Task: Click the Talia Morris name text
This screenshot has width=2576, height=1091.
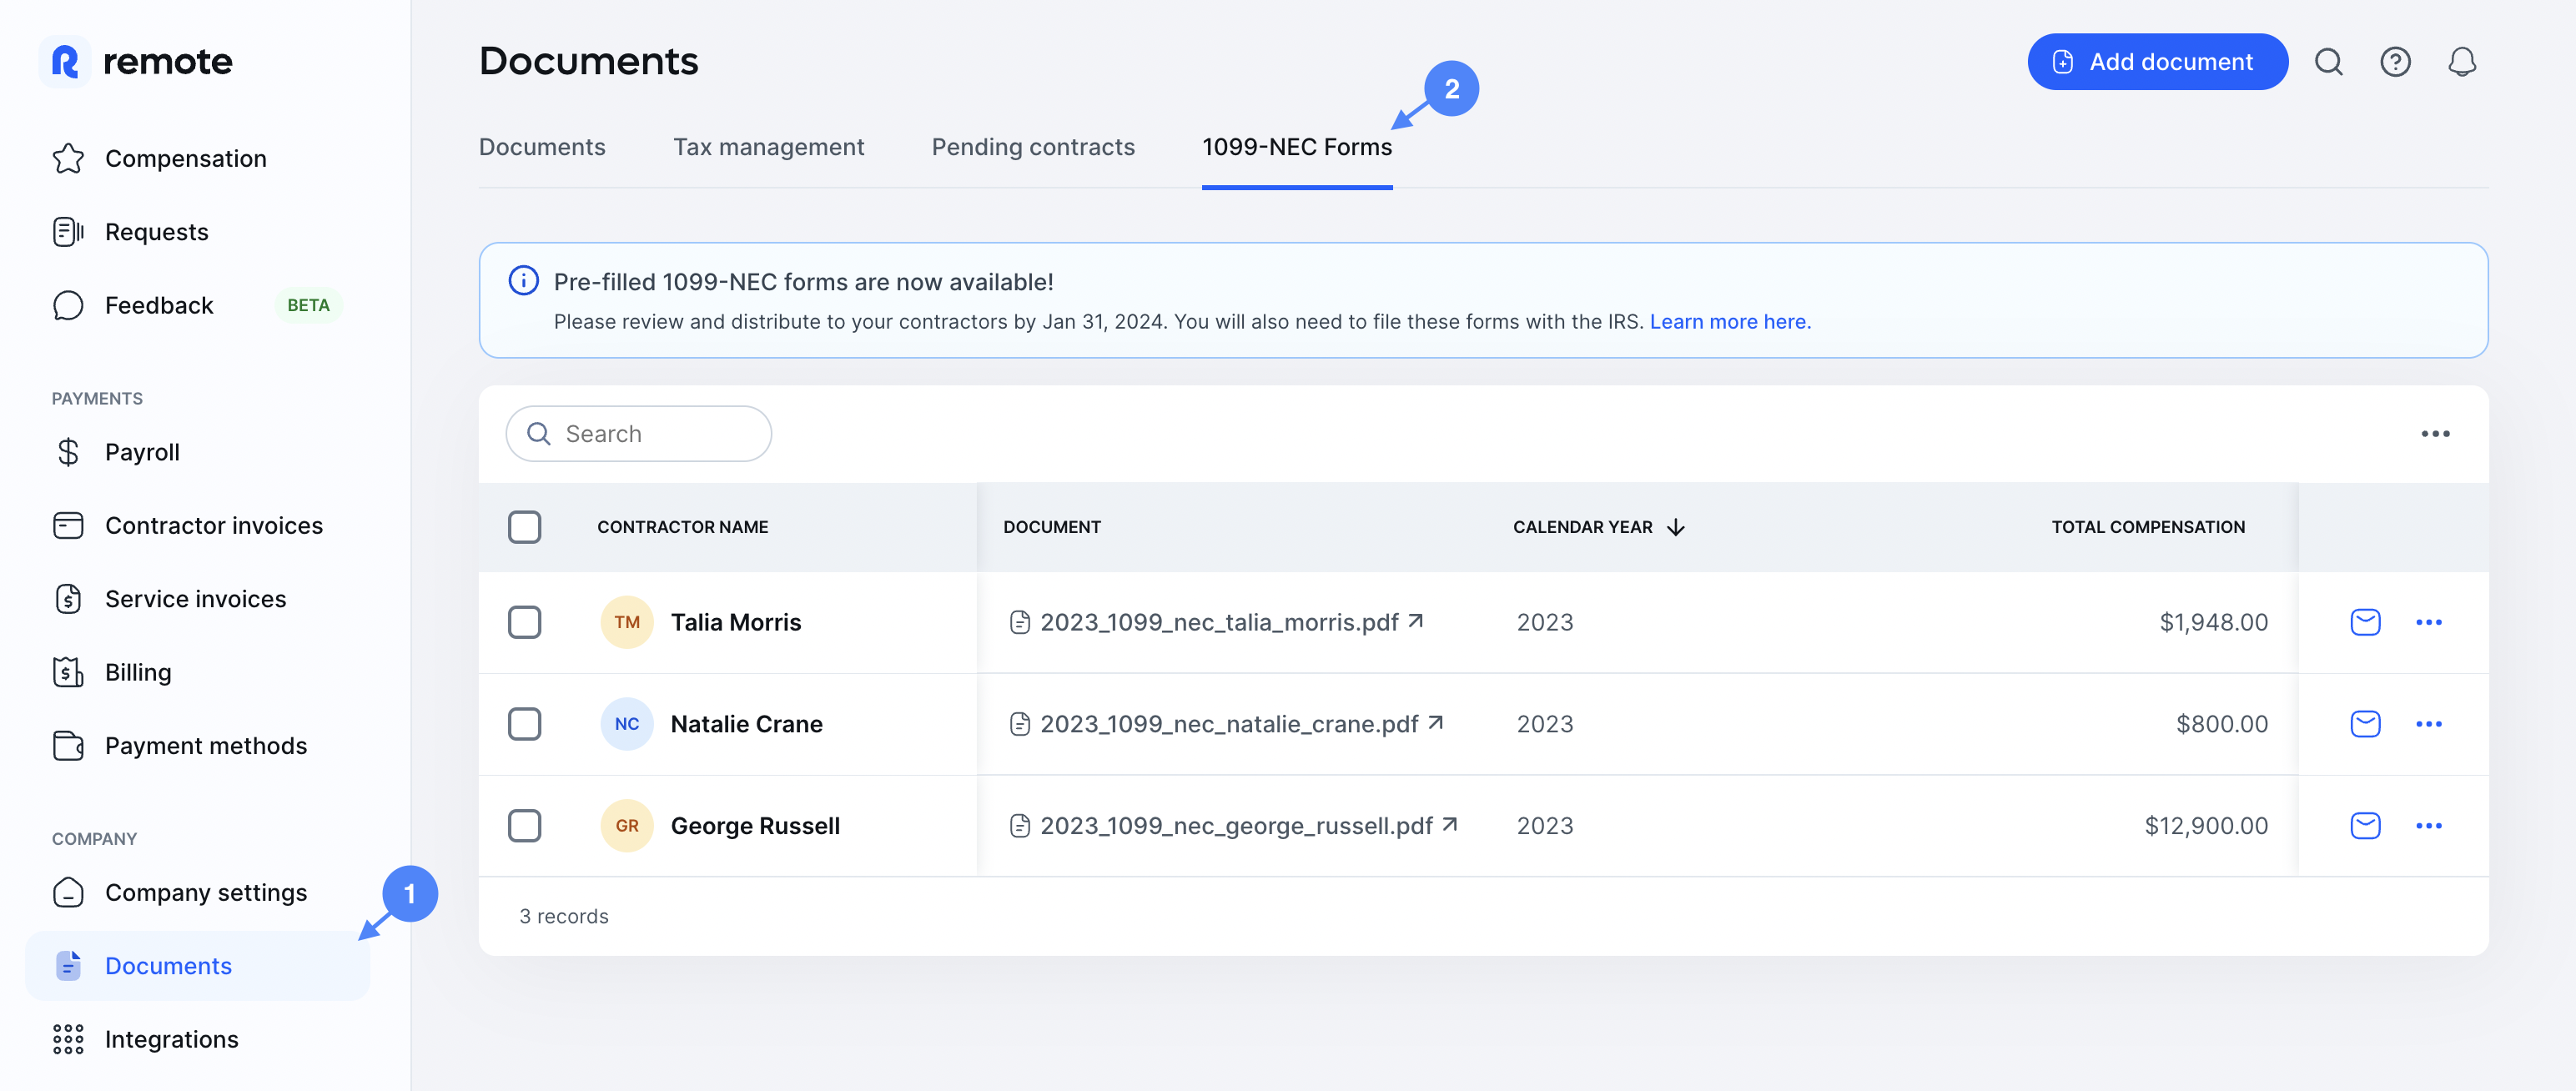Action: point(736,622)
